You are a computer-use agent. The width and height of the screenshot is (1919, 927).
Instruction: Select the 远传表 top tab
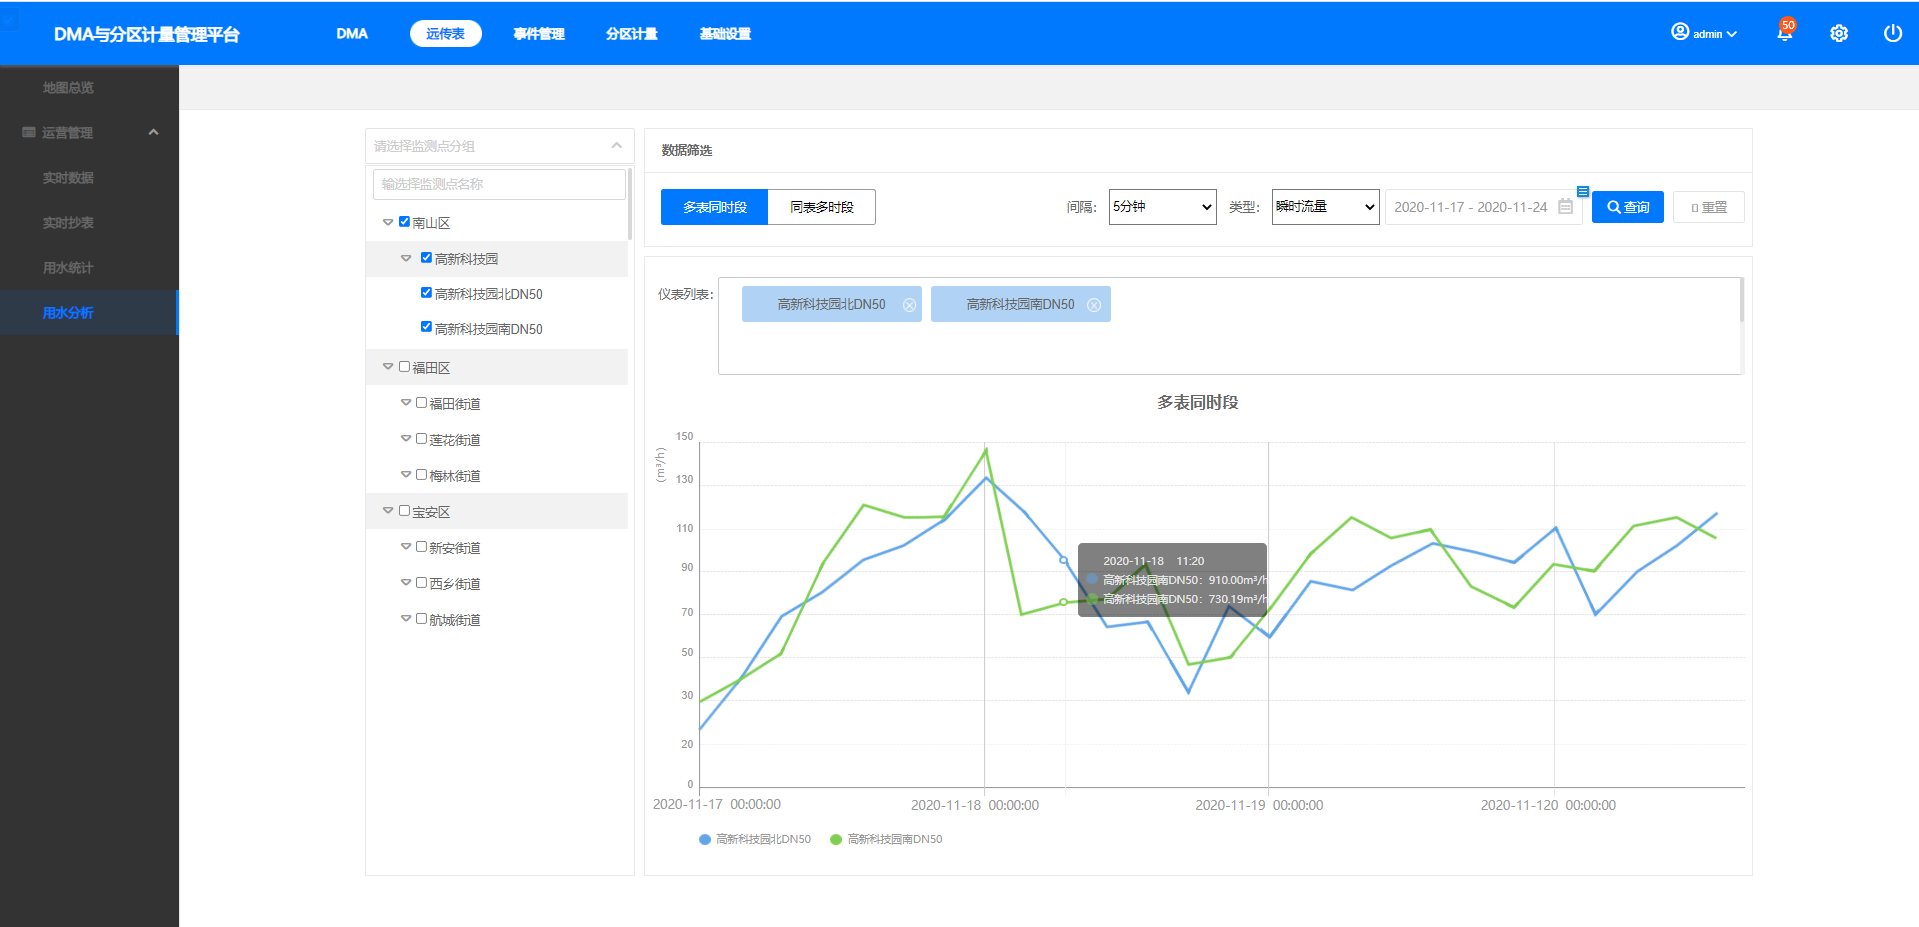pyautogui.click(x=445, y=34)
